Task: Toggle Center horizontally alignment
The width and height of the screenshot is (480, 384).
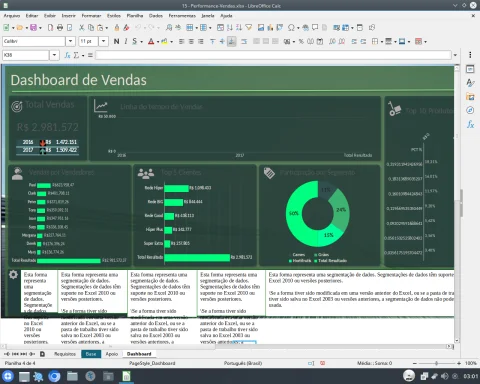Action: [191, 41]
